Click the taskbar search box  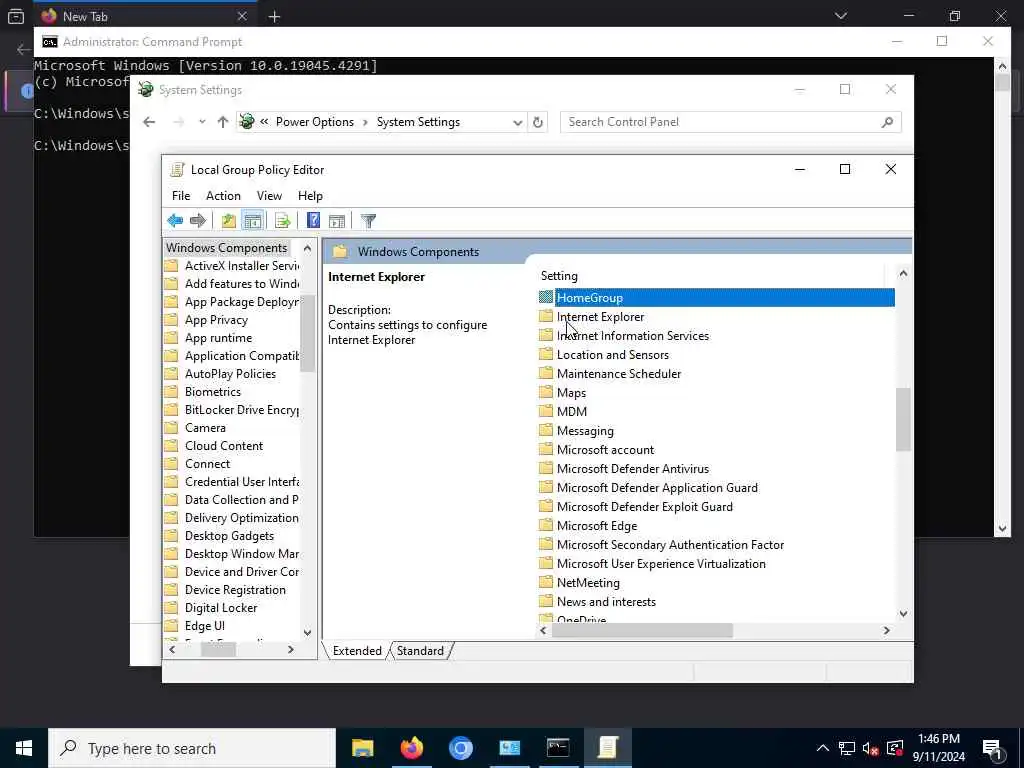tap(192, 748)
